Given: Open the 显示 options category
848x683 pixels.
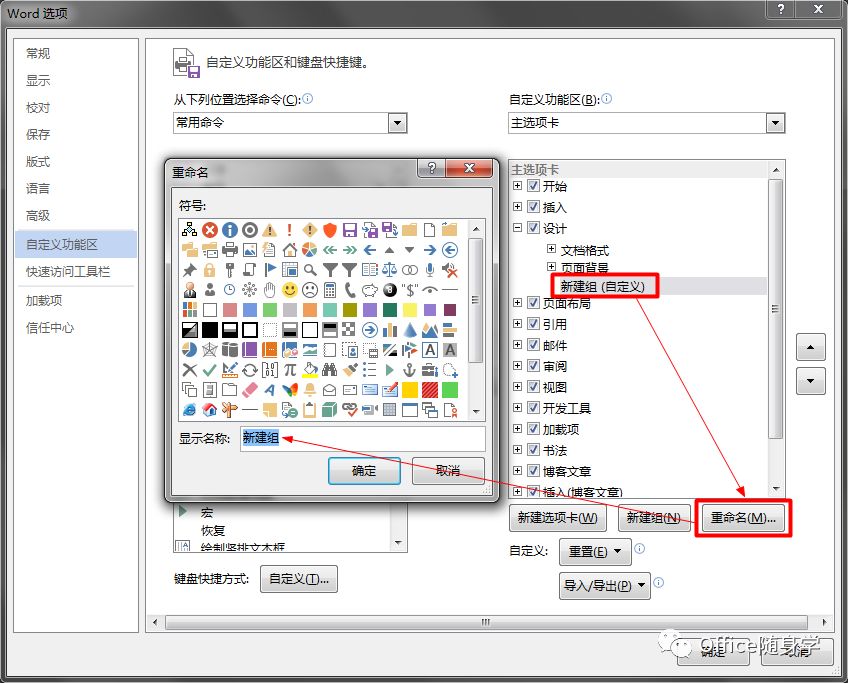Looking at the screenshot, I should point(38,81).
